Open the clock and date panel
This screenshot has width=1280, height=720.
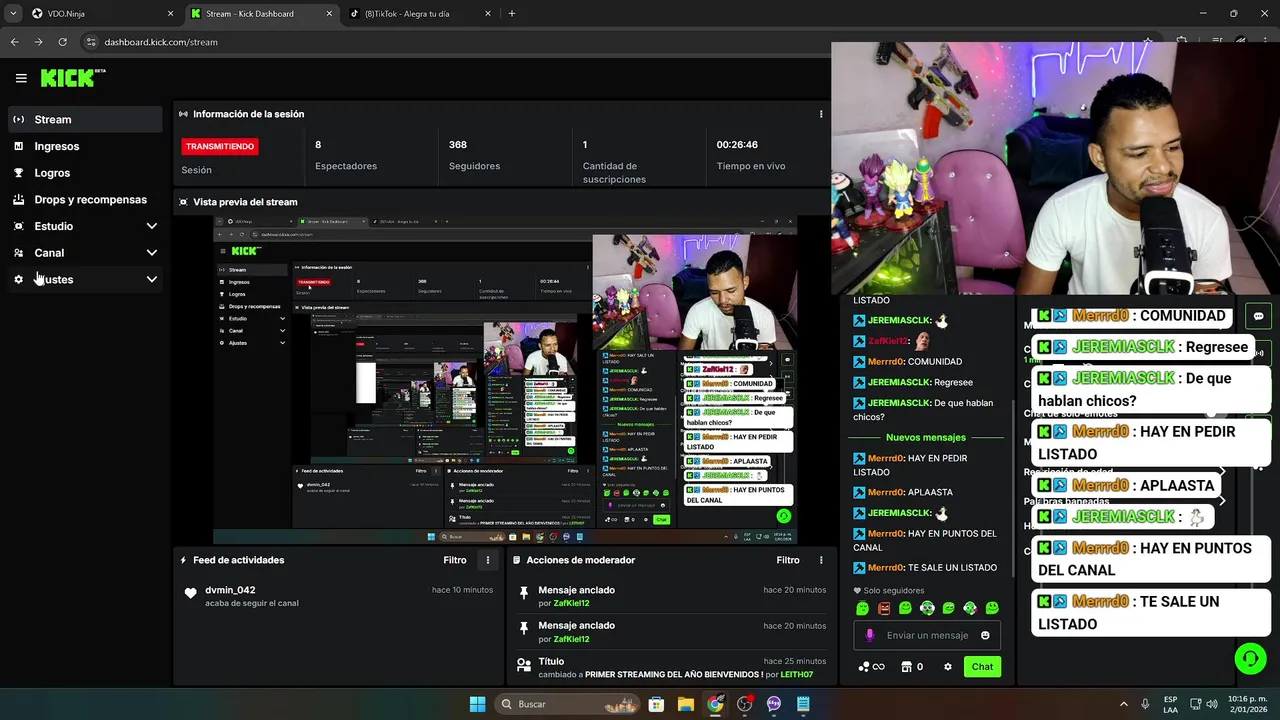[x=1247, y=704]
